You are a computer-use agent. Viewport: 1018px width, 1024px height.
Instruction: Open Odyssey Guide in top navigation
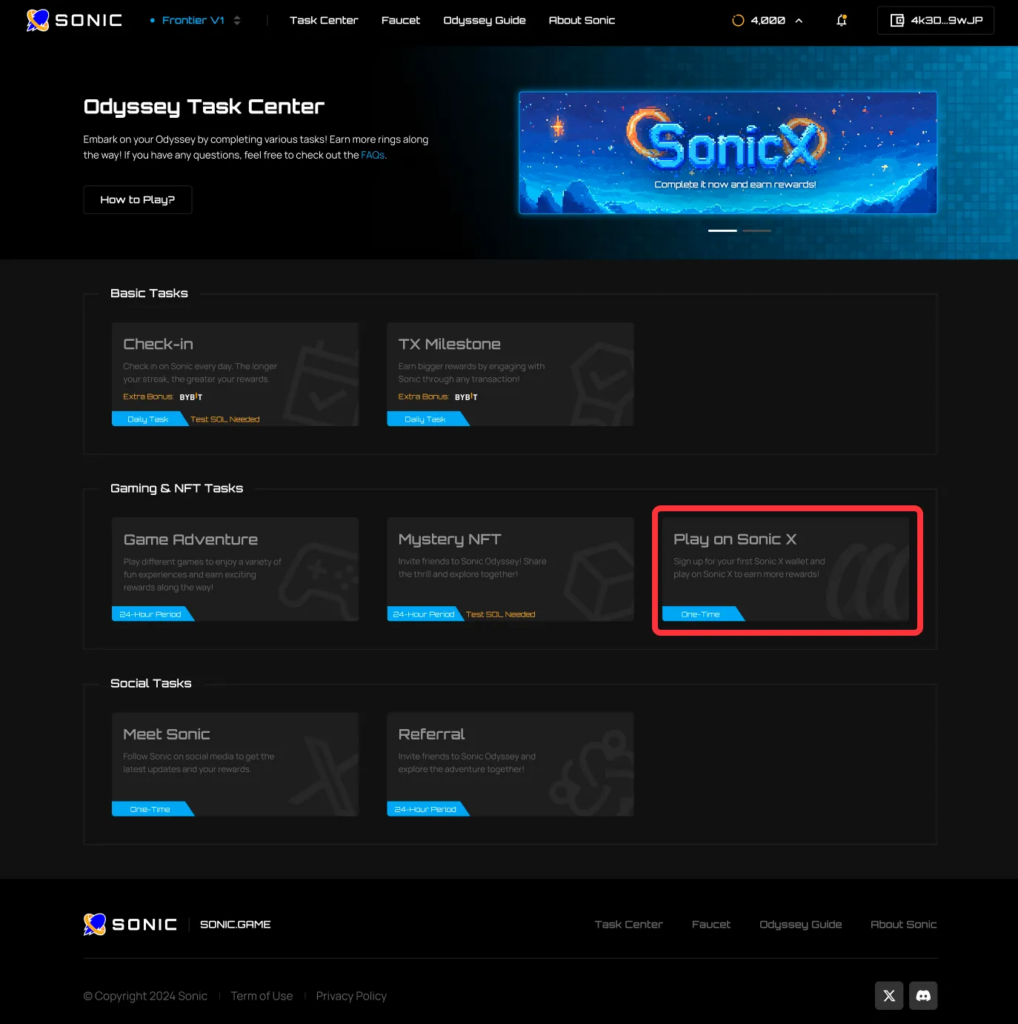click(484, 20)
